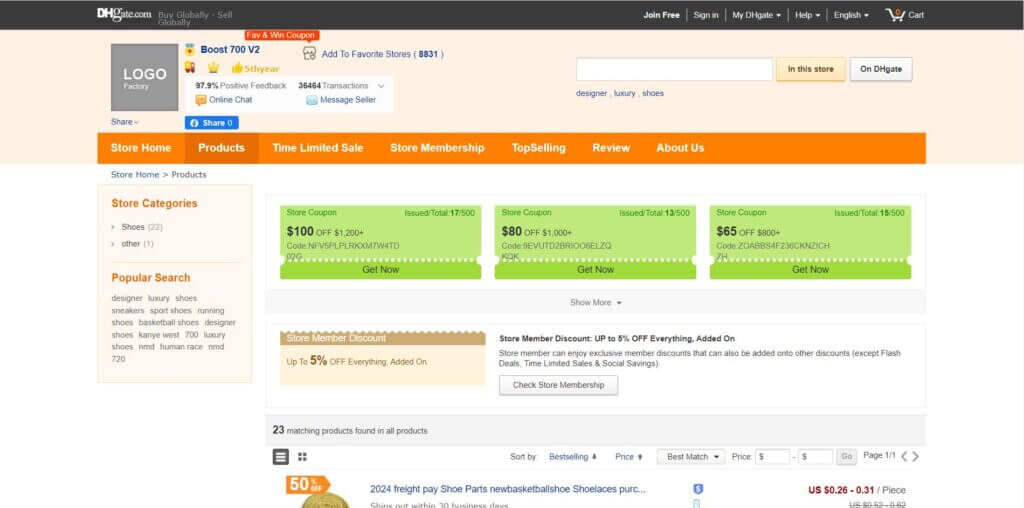Open the Time Limited Sale tab

point(317,148)
